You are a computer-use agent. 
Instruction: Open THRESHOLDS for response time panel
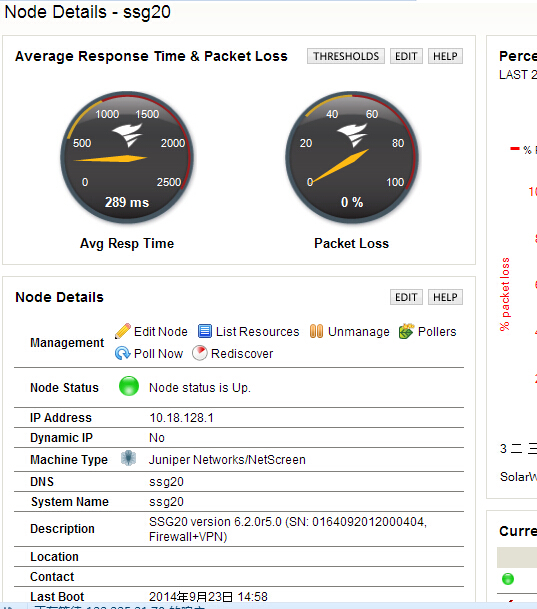pos(346,56)
